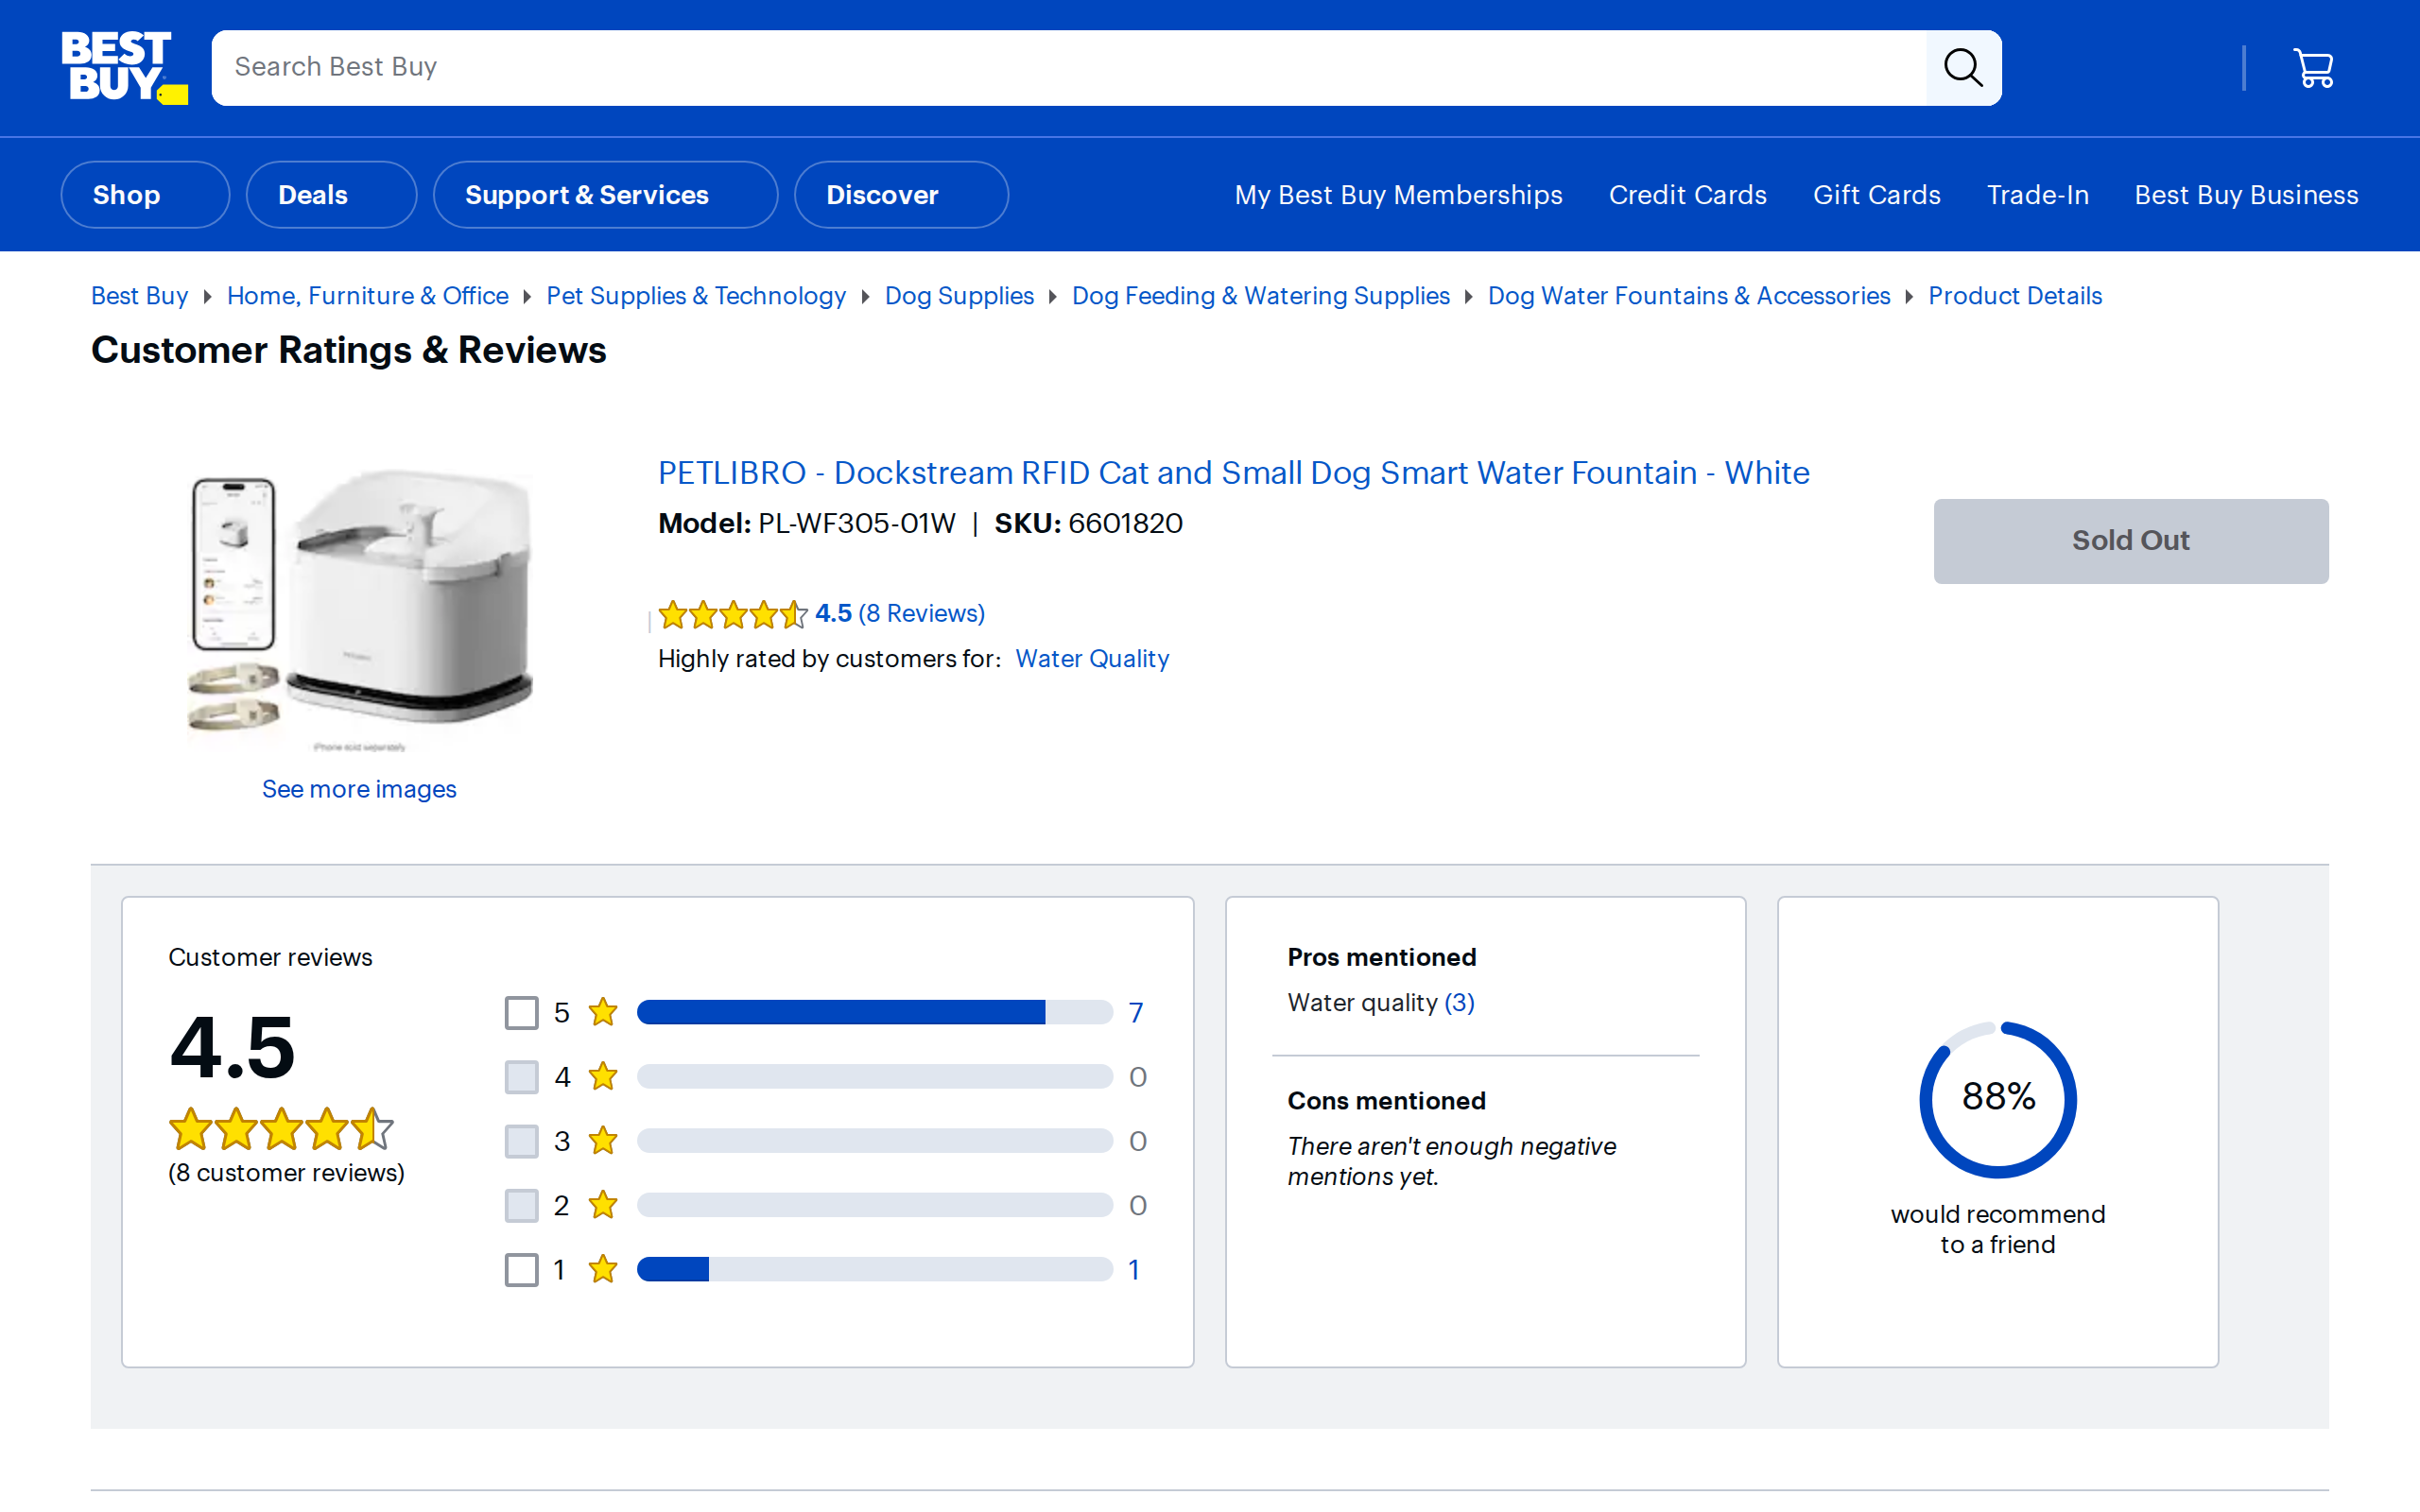
Task: Open the Shop menu
Action: point(145,195)
